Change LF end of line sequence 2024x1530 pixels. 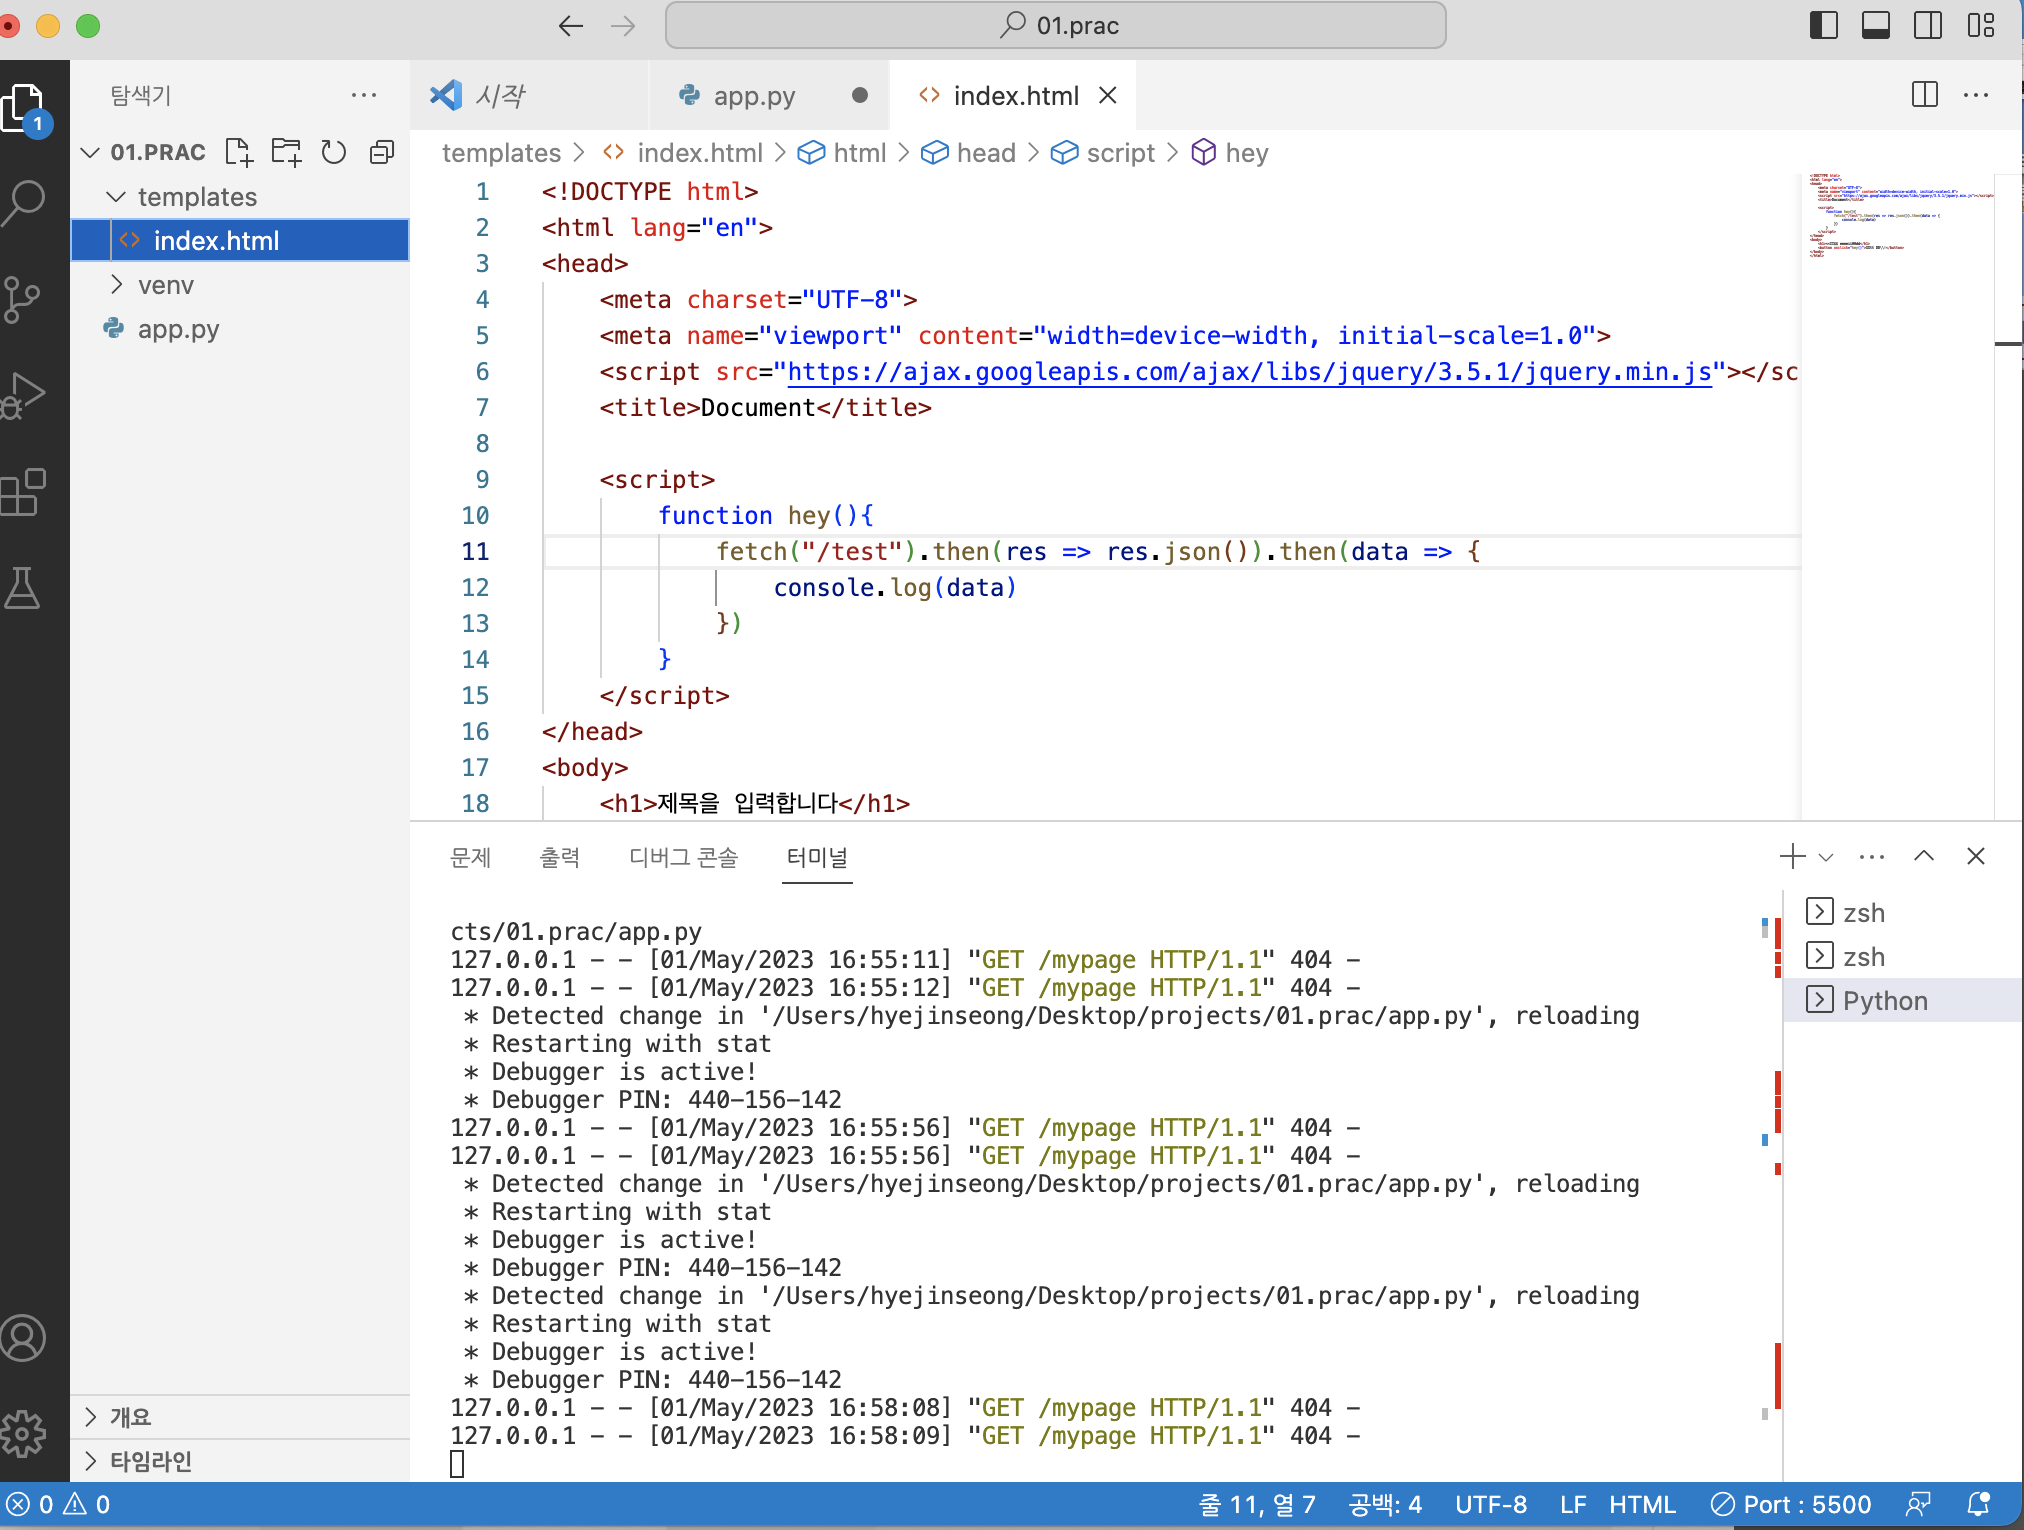pyautogui.click(x=1572, y=1504)
